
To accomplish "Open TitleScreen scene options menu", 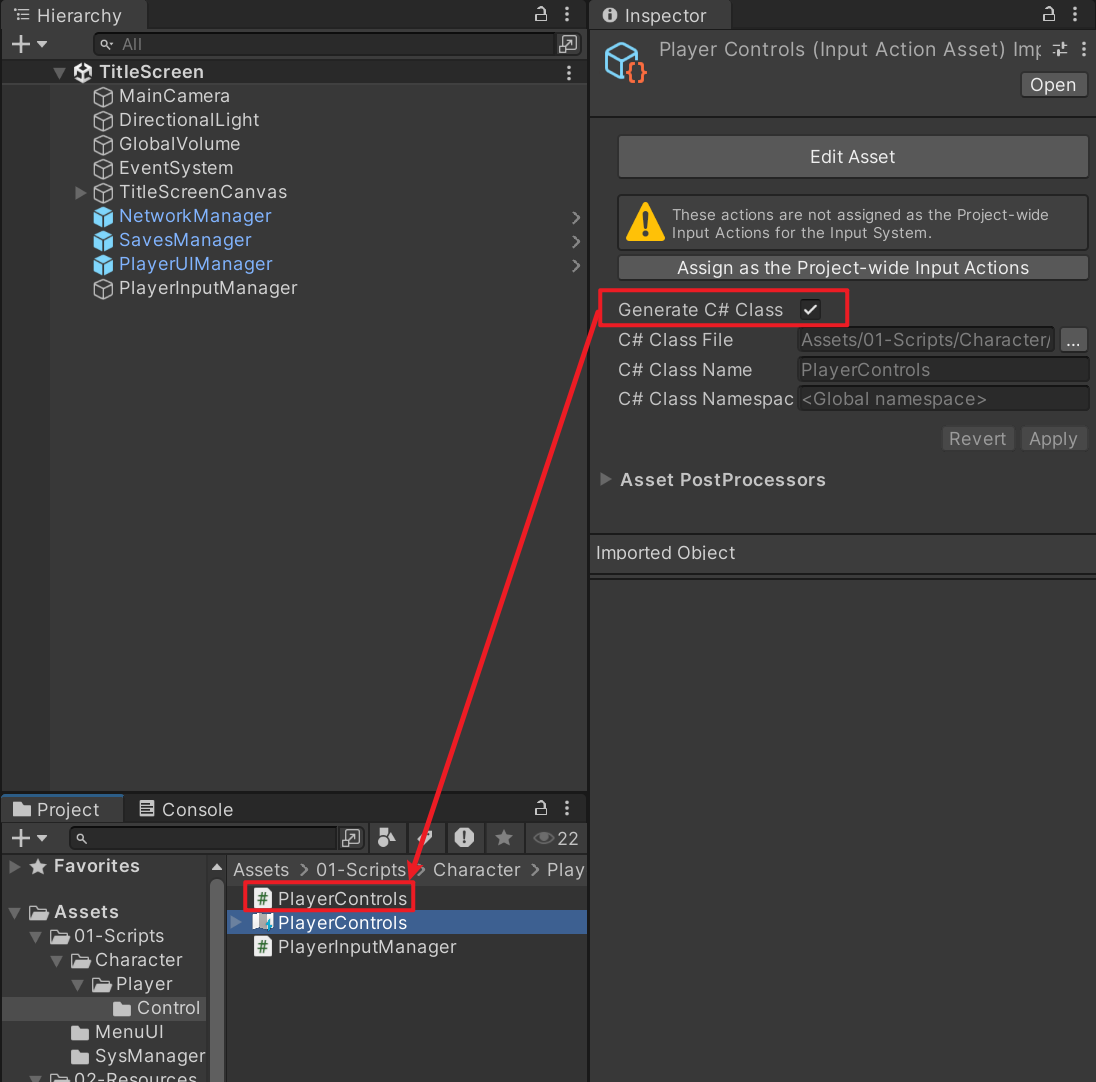I will coord(569,73).
